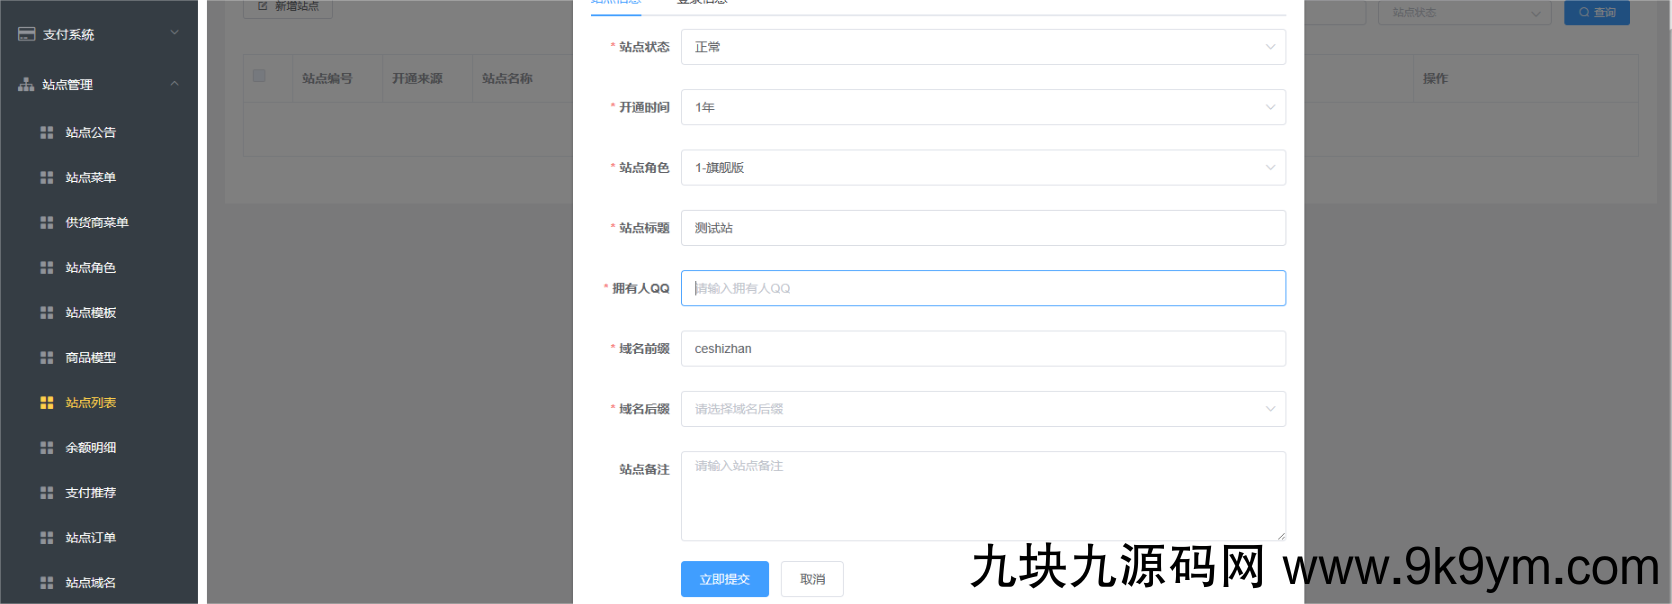Screen dimensions: 1672x604
Task: Submit the form with 立即提交
Action: coord(724,579)
